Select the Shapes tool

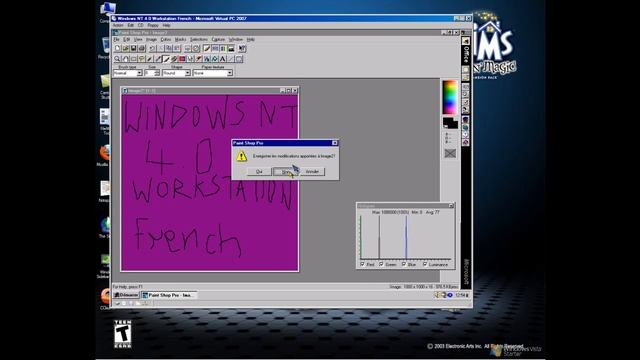click(x=239, y=59)
